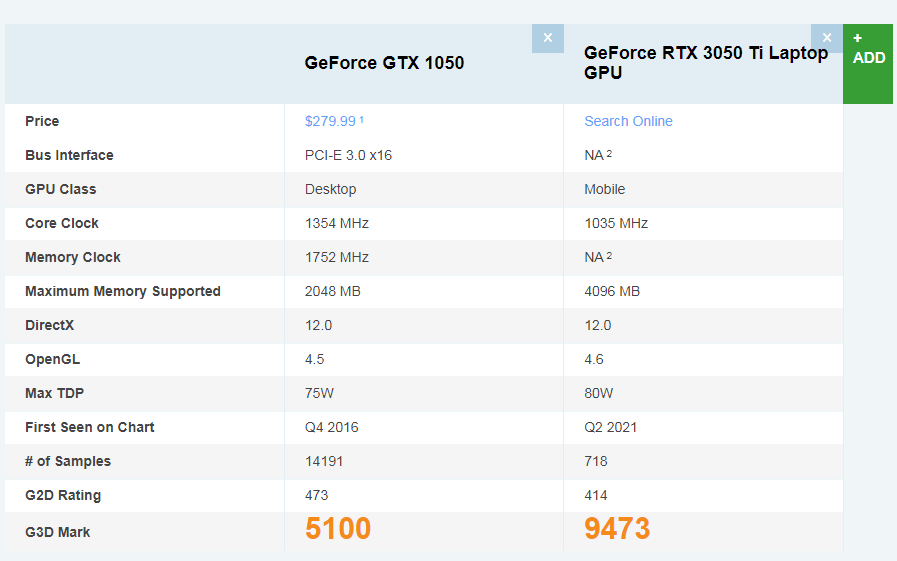Screen dimensions: 897x561
Task: Open the Search Online link
Action: [628, 121]
